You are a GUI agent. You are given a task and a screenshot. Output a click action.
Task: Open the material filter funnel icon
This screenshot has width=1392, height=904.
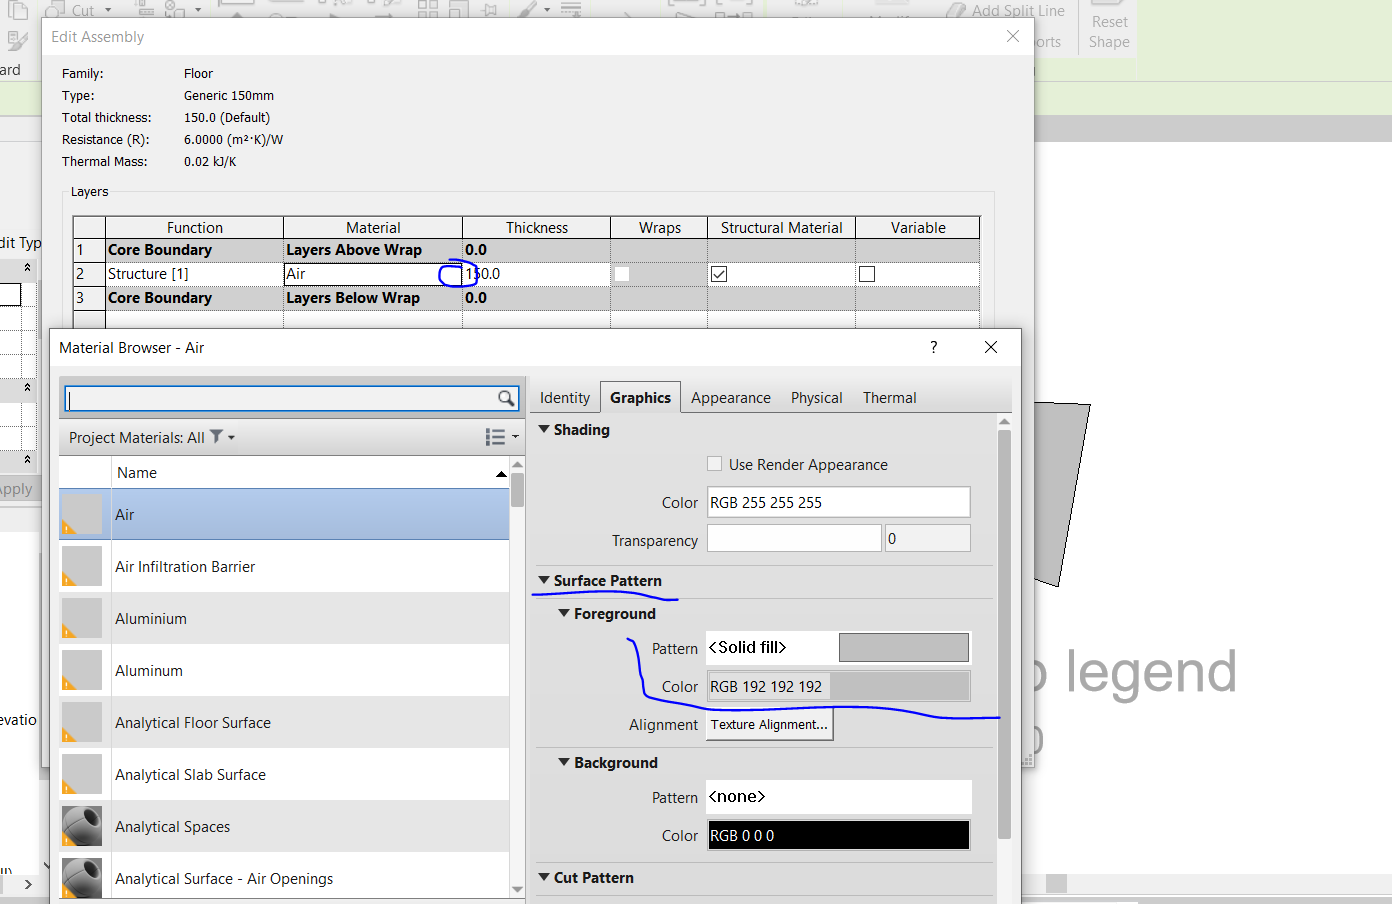pos(216,437)
